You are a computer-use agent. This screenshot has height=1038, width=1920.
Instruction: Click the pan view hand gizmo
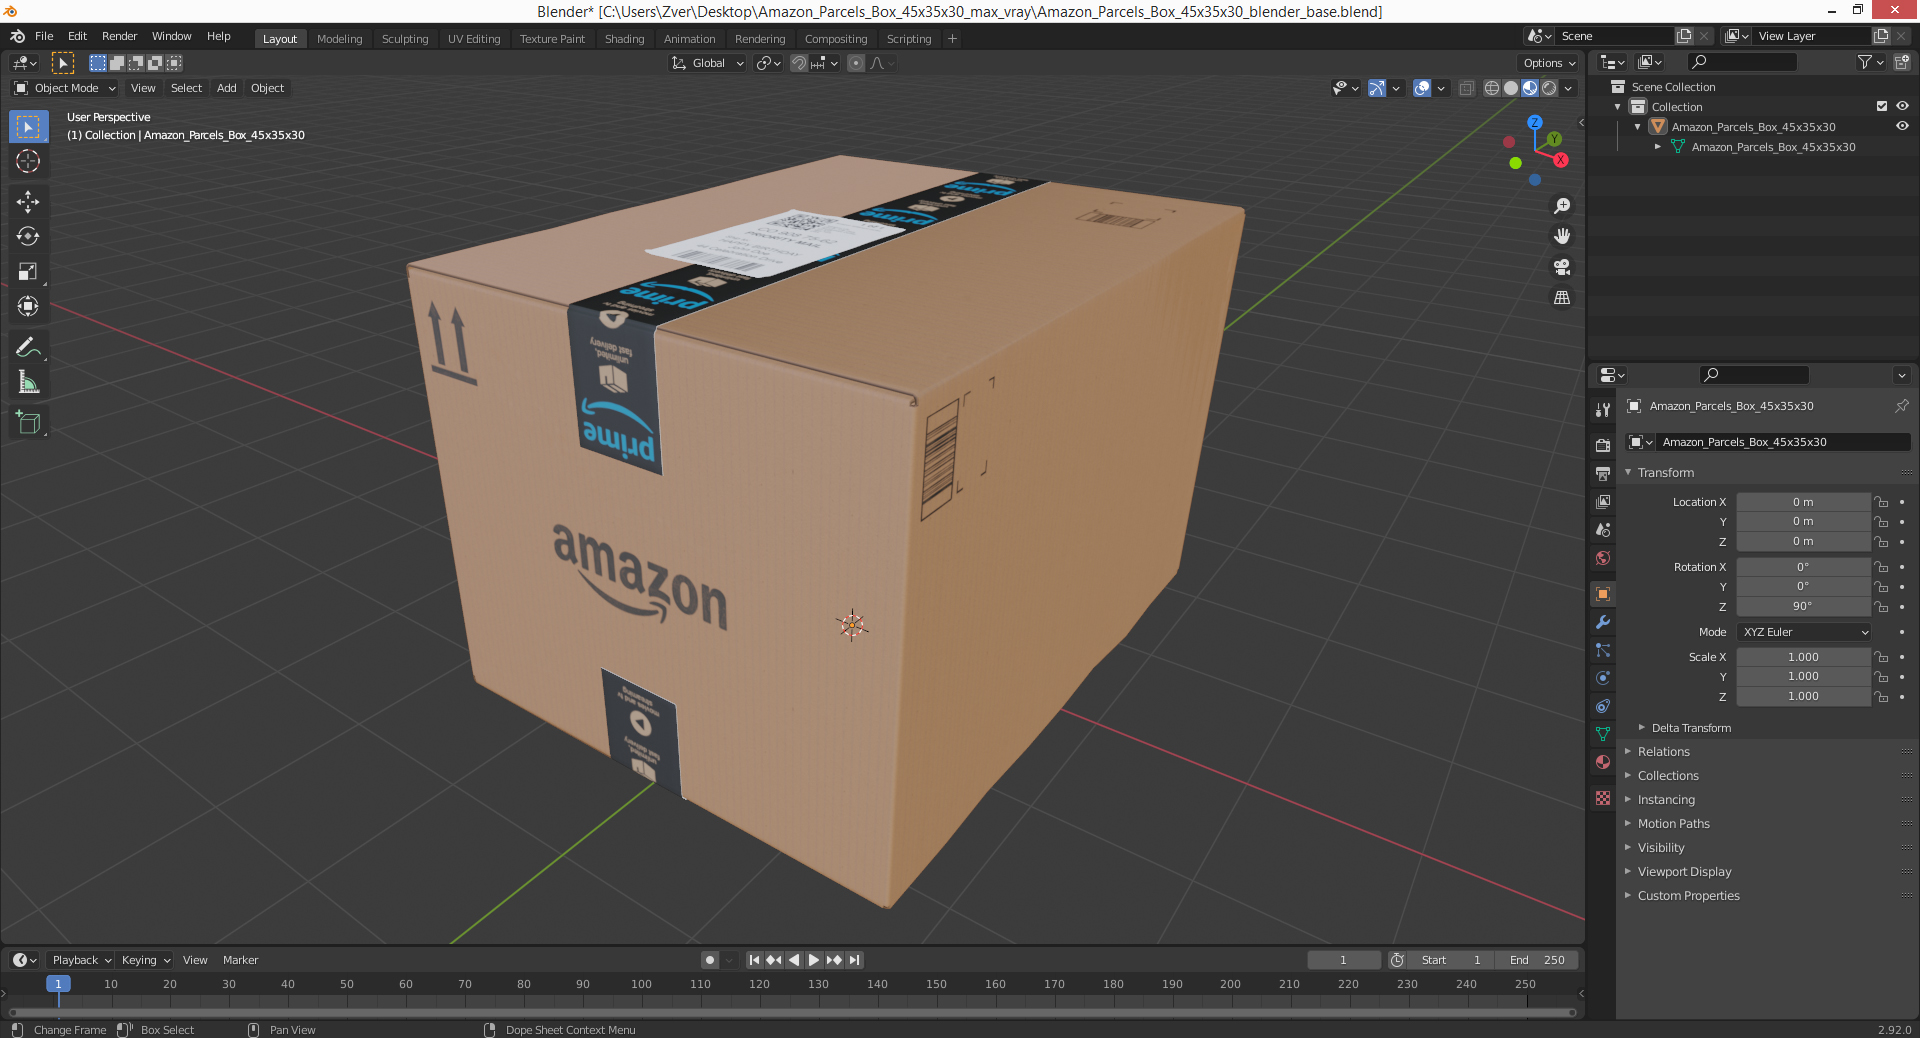[1561, 236]
